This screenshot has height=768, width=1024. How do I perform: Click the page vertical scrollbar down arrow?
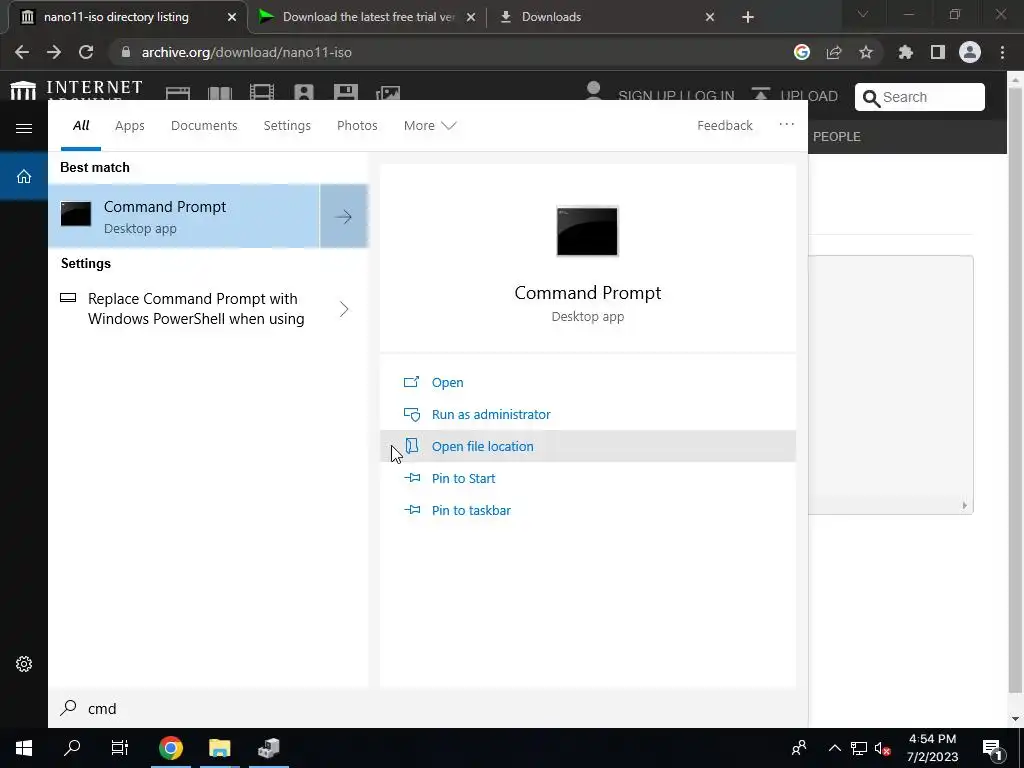pyautogui.click(x=1015, y=719)
